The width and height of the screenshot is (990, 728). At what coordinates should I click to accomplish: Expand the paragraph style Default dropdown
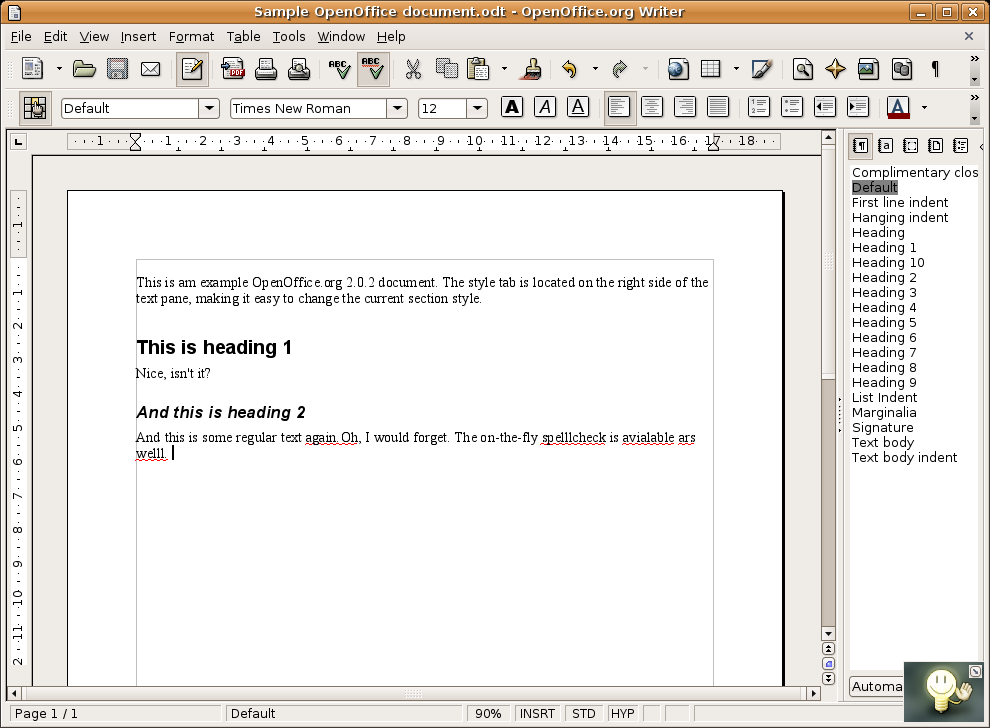pos(209,108)
